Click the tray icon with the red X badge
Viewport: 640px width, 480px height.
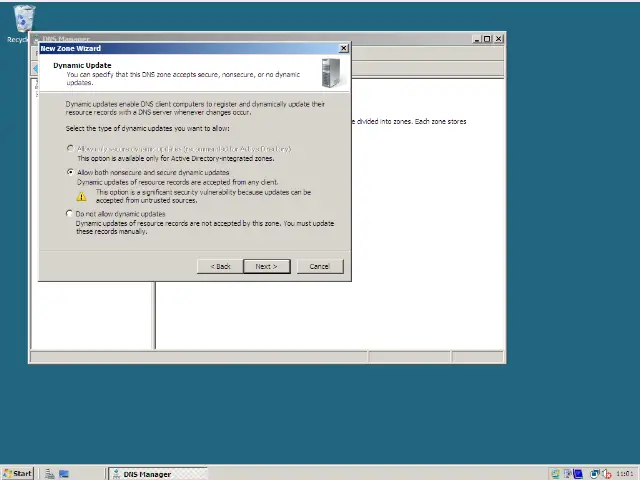point(607,474)
